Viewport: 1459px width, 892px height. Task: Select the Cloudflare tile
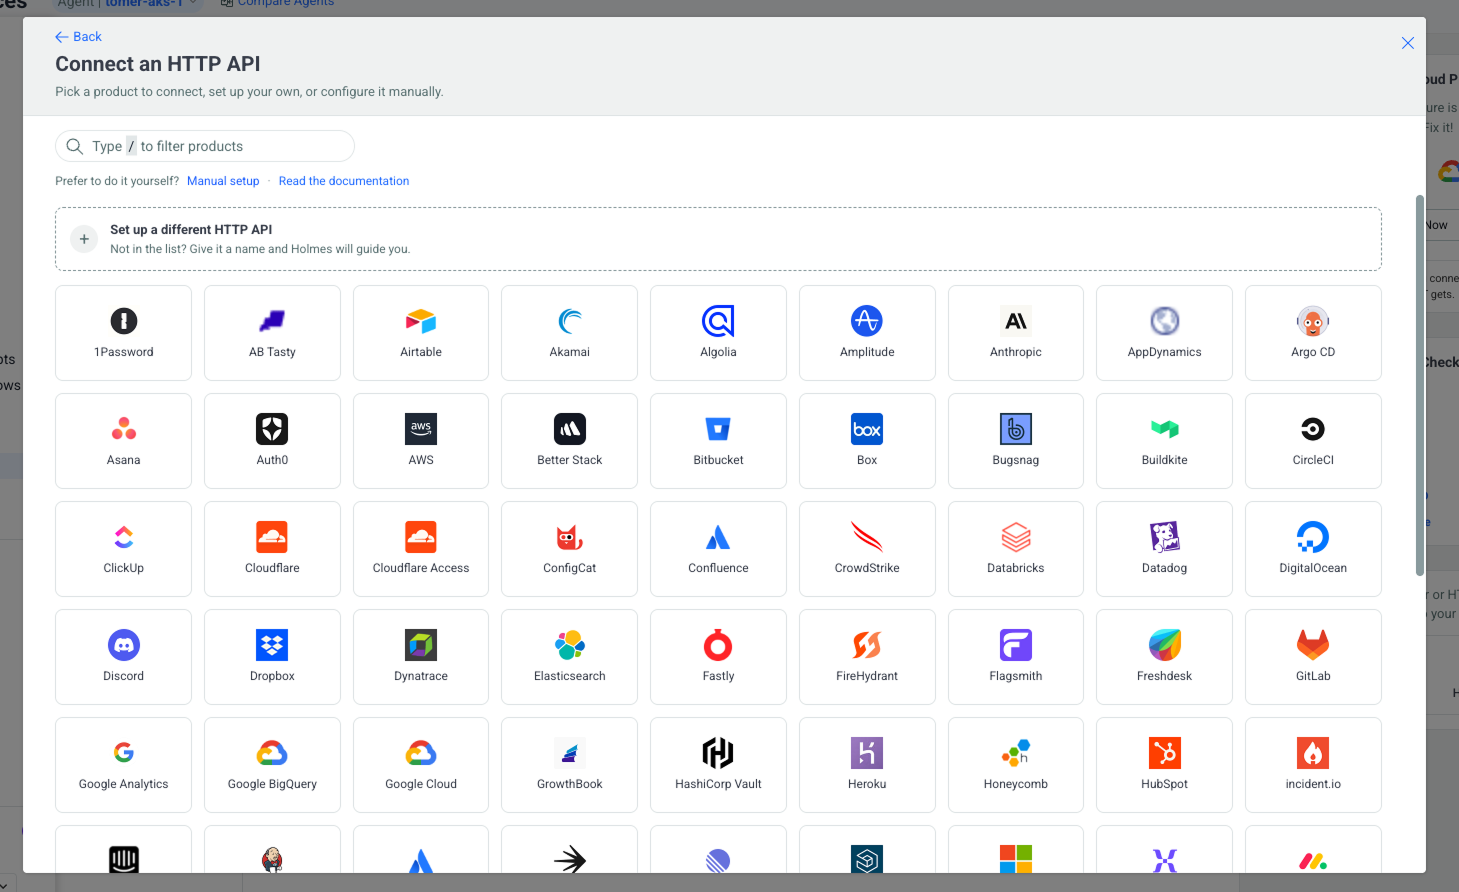click(x=272, y=549)
